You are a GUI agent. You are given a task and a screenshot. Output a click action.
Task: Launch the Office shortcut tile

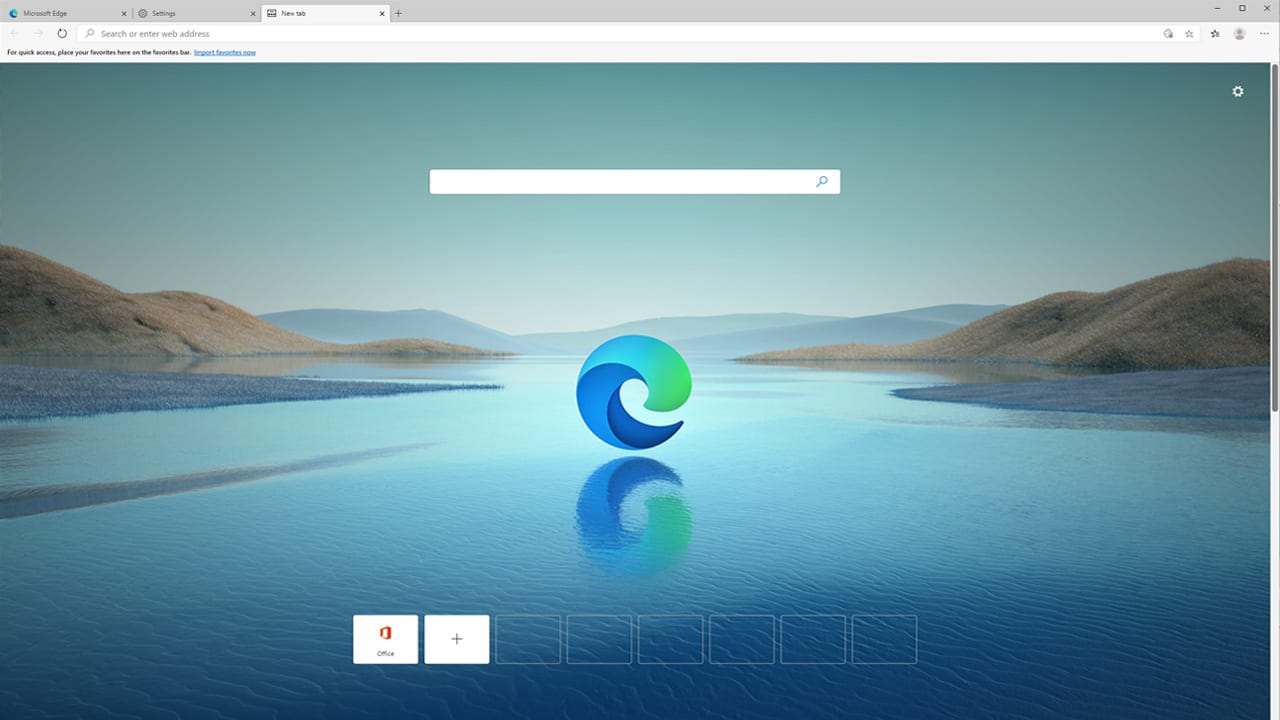pos(385,639)
